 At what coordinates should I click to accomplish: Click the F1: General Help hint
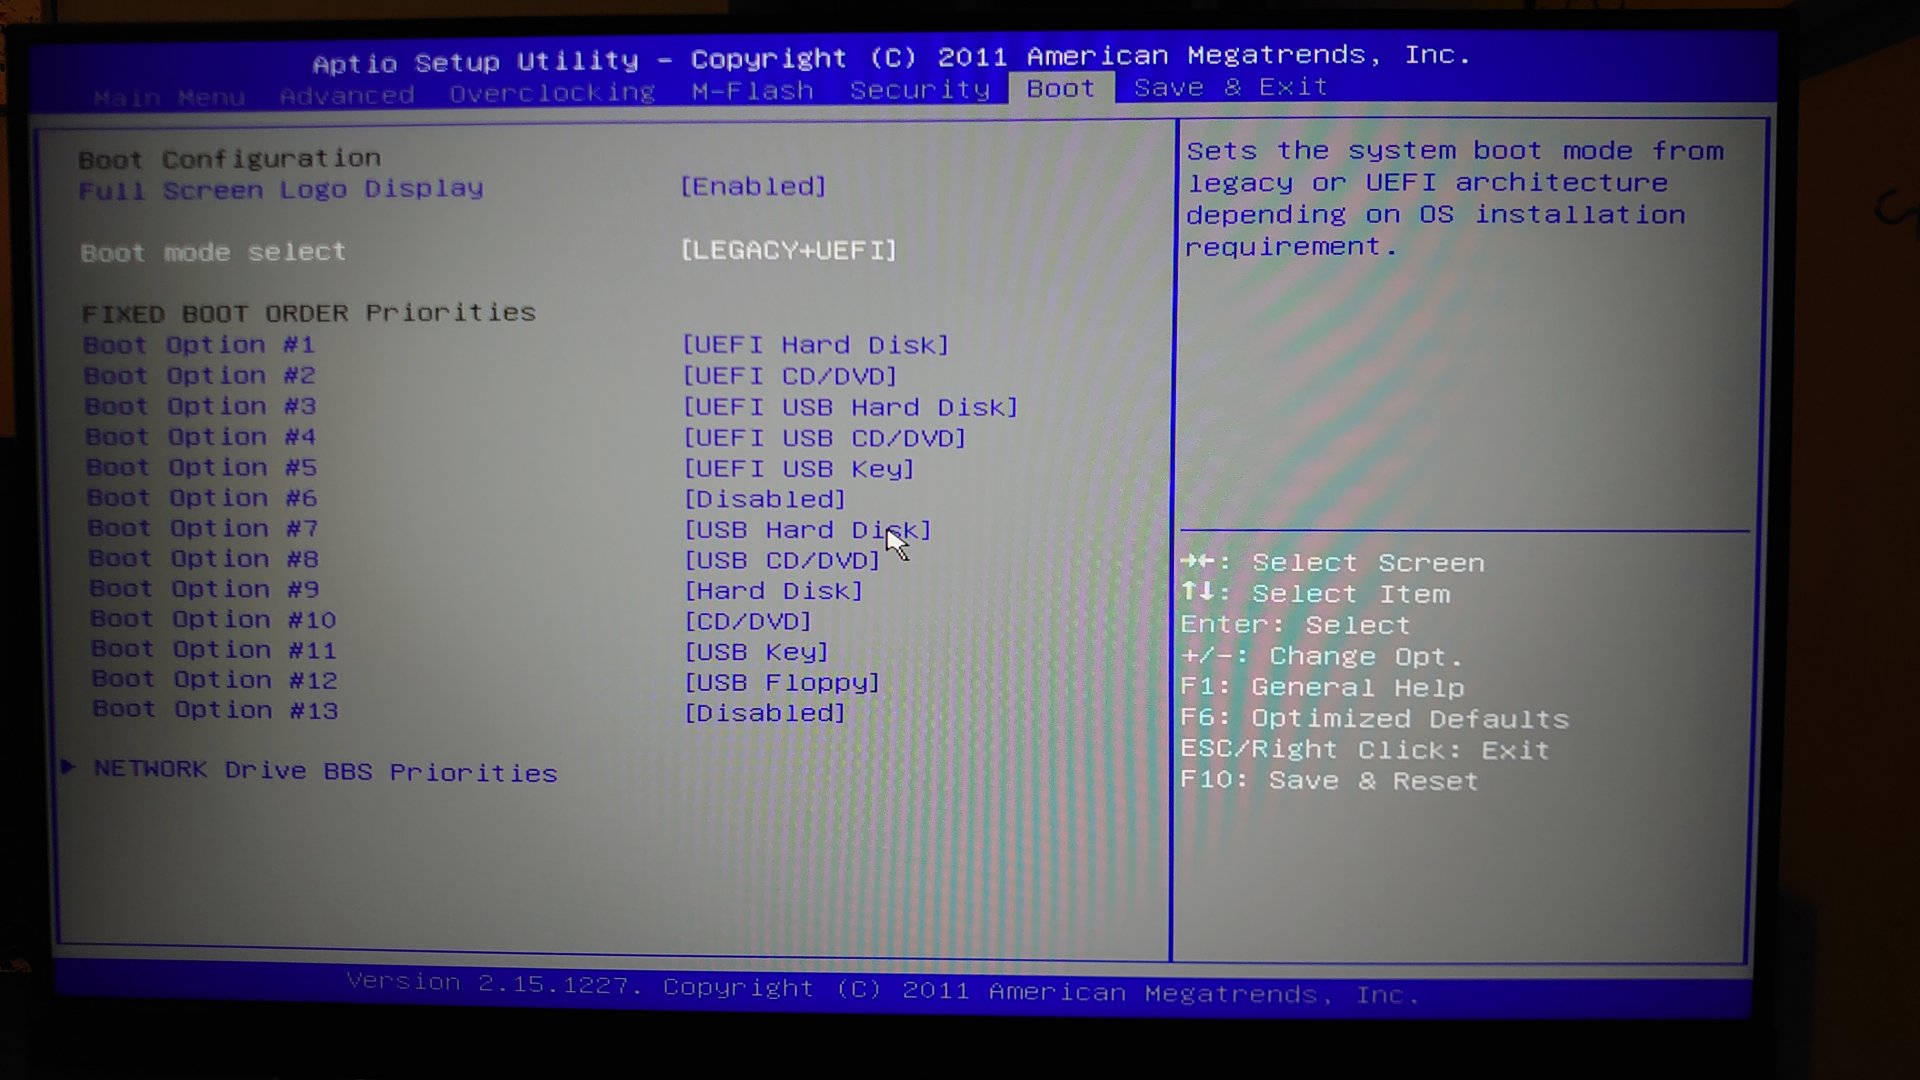click(x=1322, y=688)
